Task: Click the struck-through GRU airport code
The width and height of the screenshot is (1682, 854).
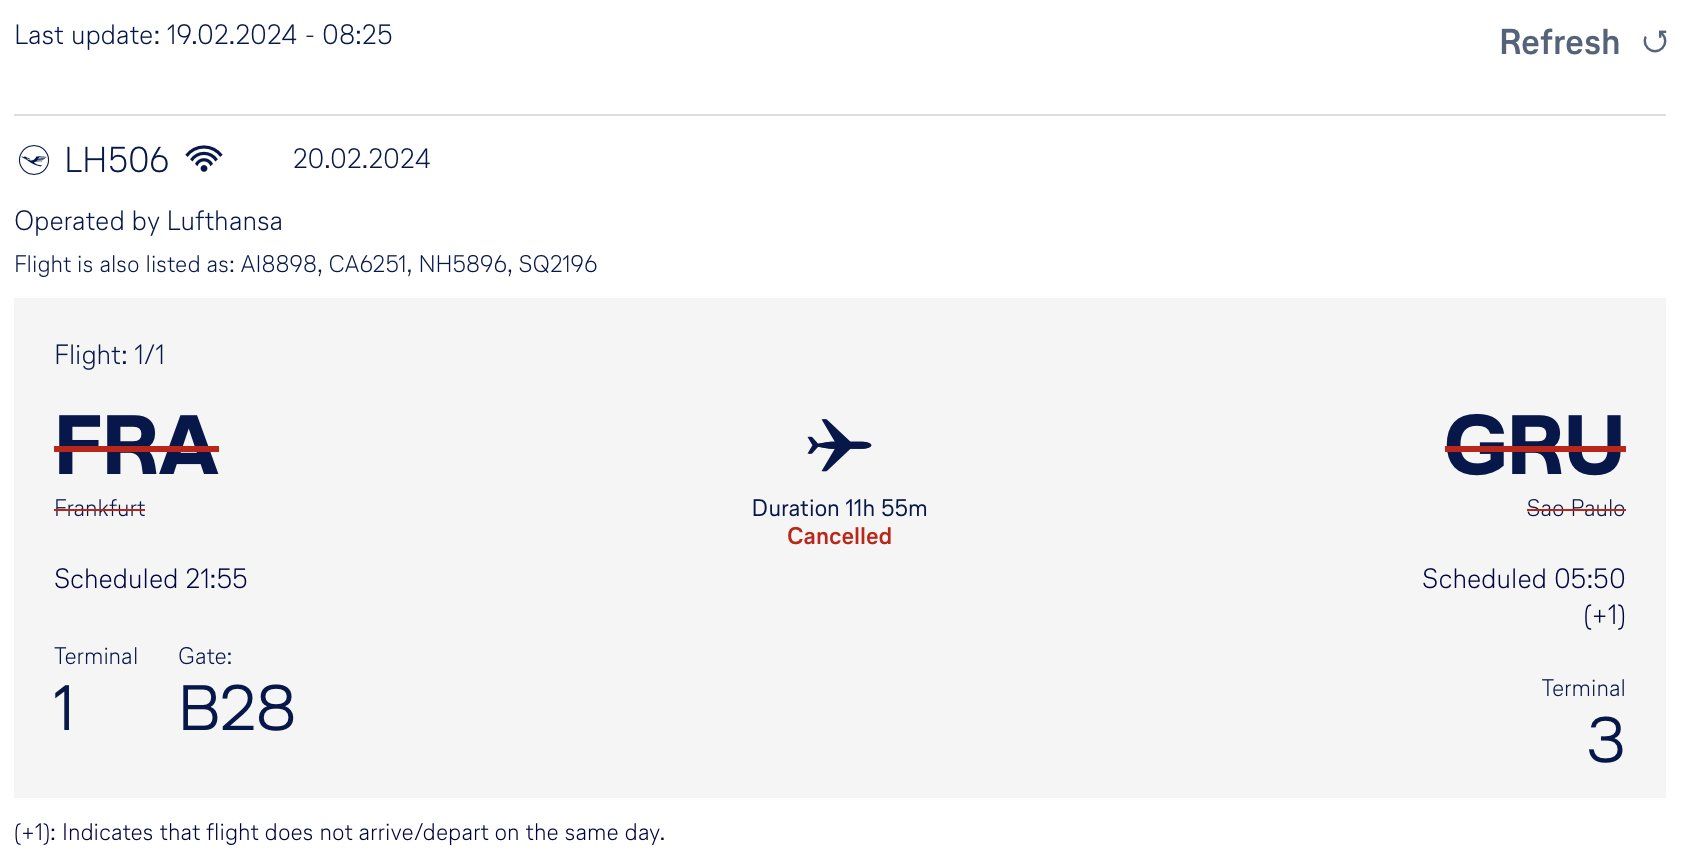Action: pyautogui.click(x=1535, y=445)
